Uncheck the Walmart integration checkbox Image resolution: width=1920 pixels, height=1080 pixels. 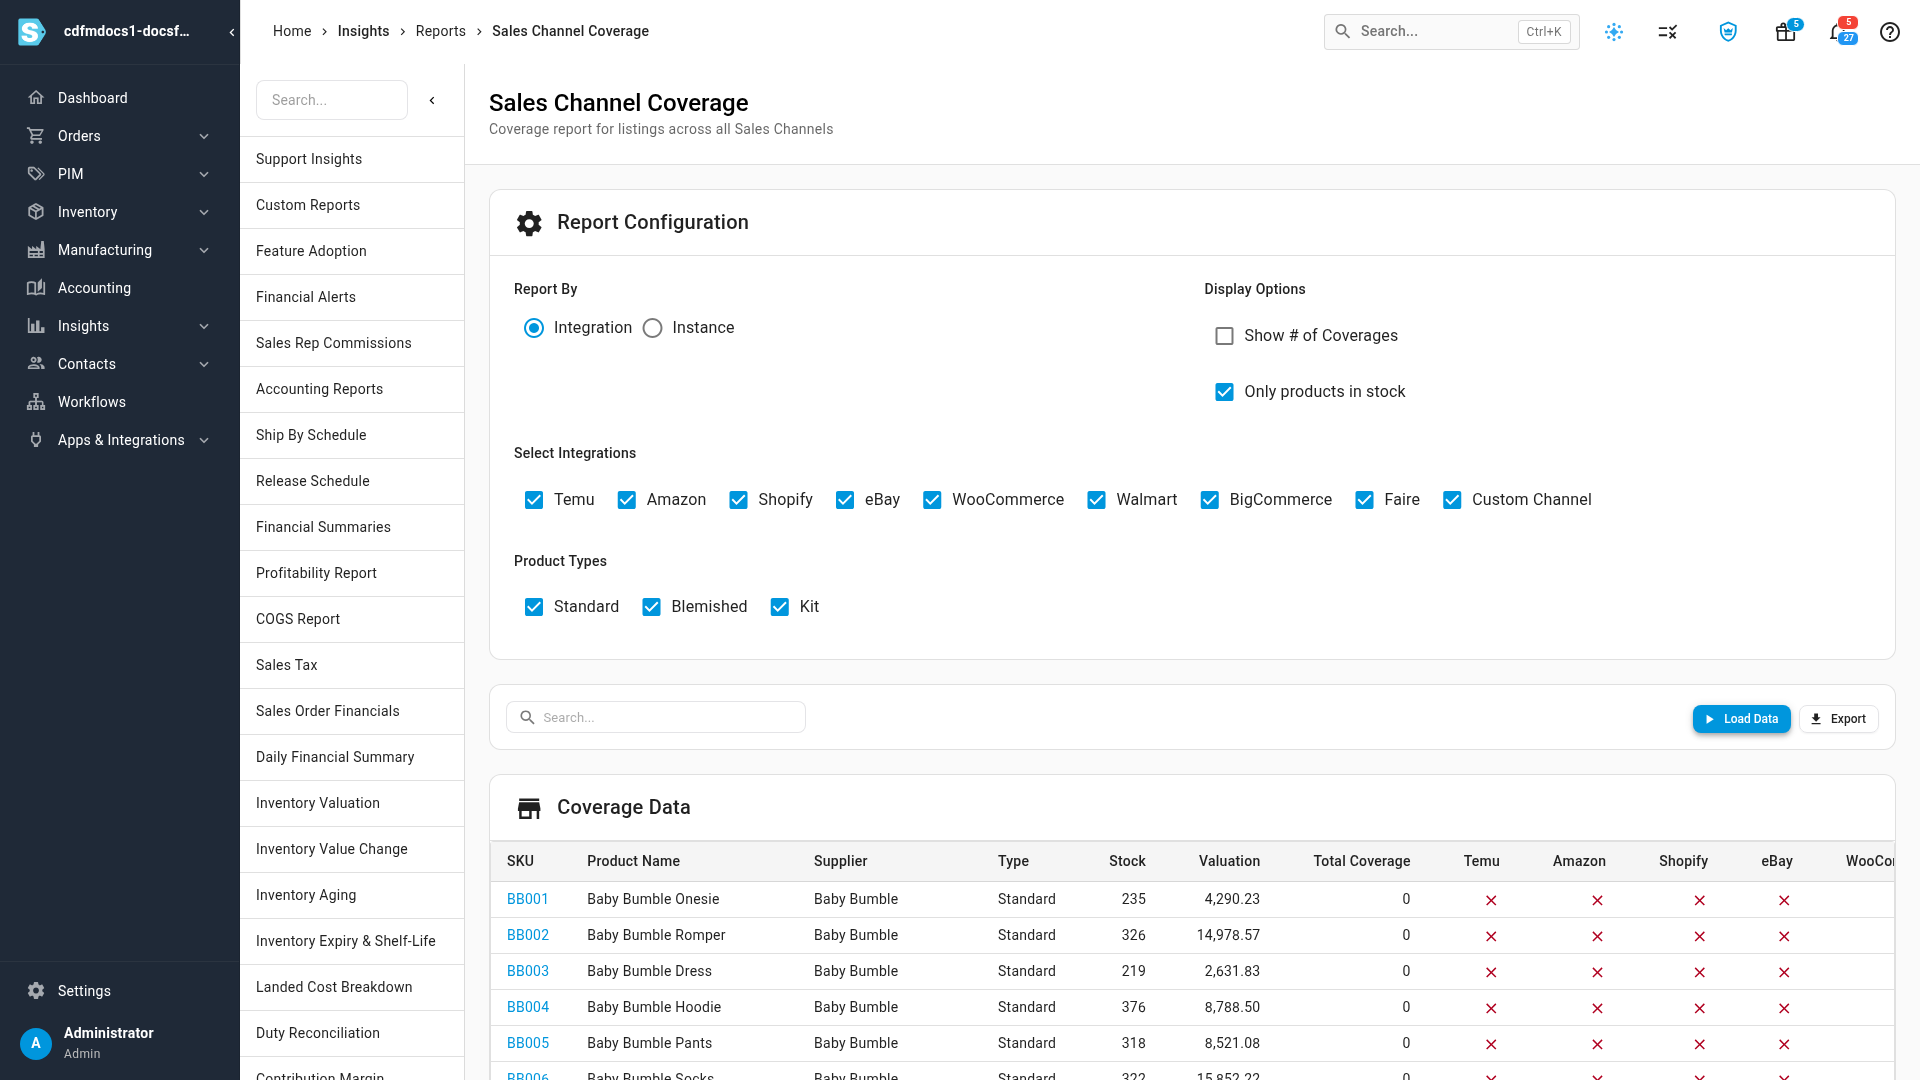(x=1096, y=500)
